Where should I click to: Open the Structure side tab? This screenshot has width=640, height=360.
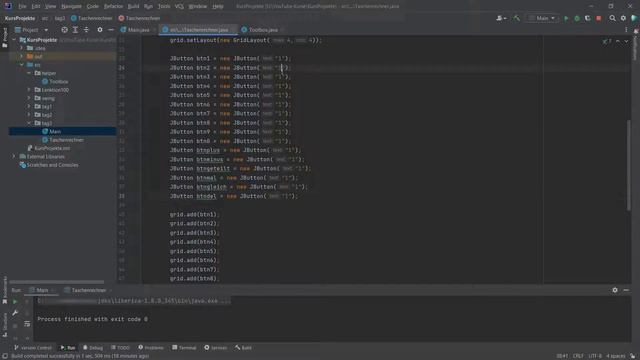[x=4, y=324]
